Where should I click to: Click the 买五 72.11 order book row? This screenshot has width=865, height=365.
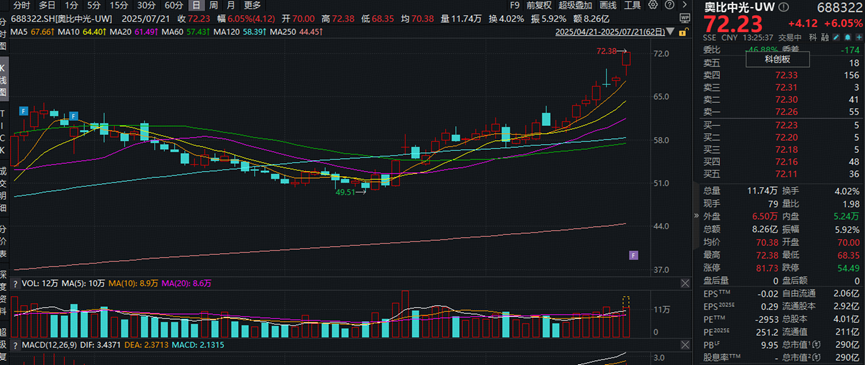781,174
